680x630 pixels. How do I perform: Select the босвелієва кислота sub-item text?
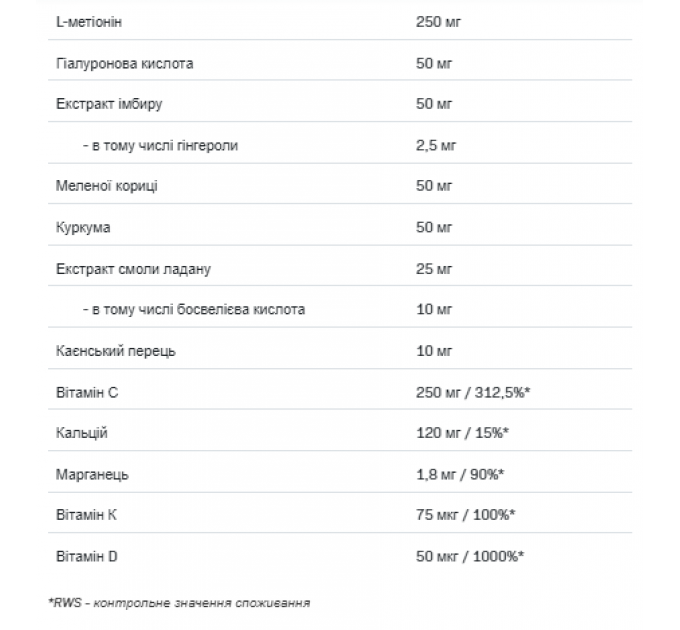(194, 309)
